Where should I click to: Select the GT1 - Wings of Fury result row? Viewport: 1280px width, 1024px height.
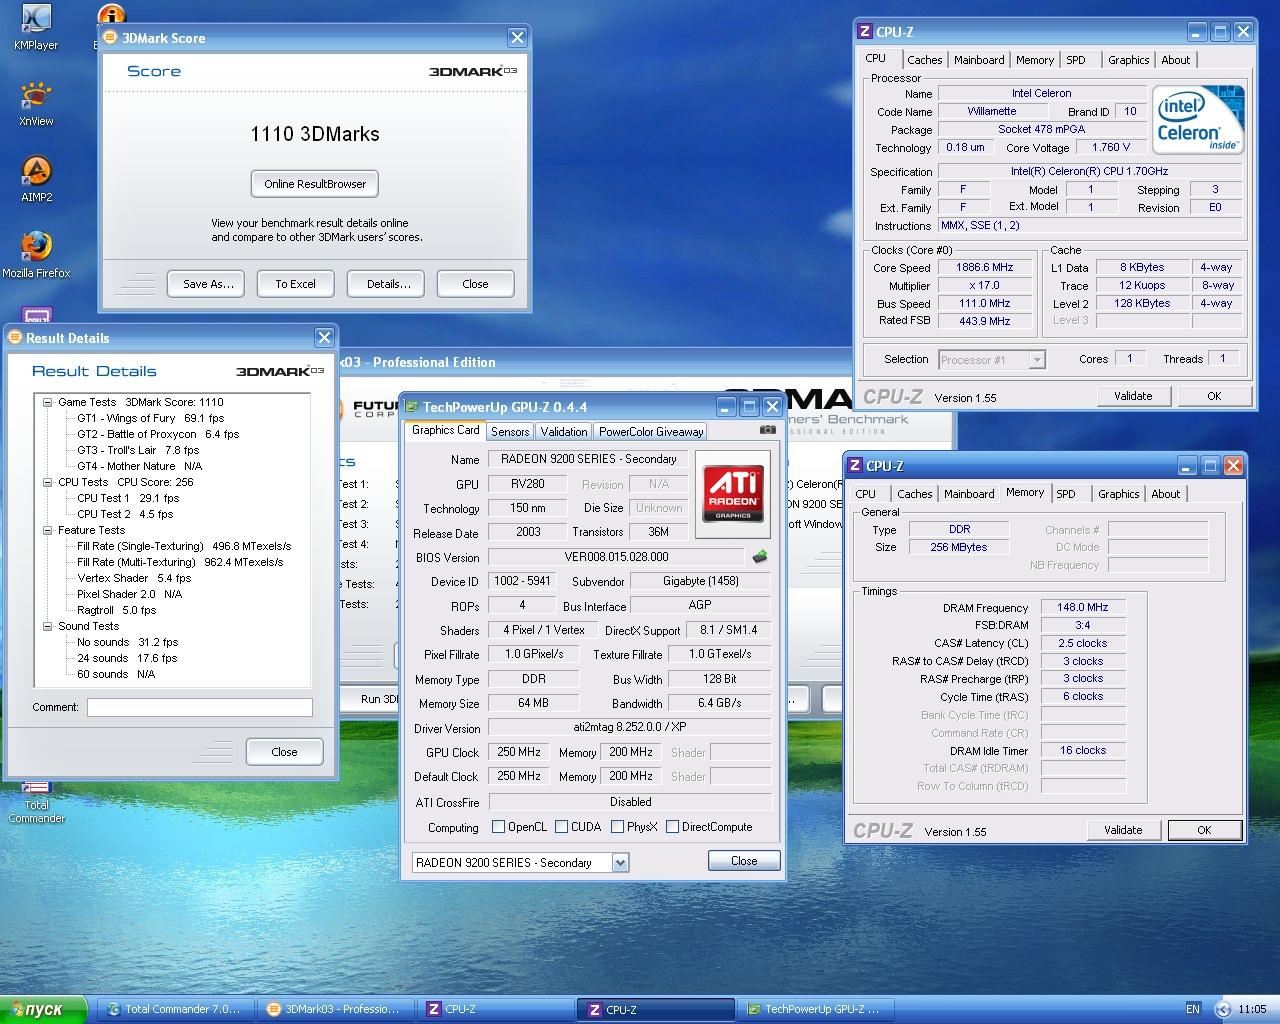tap(151, 418)
